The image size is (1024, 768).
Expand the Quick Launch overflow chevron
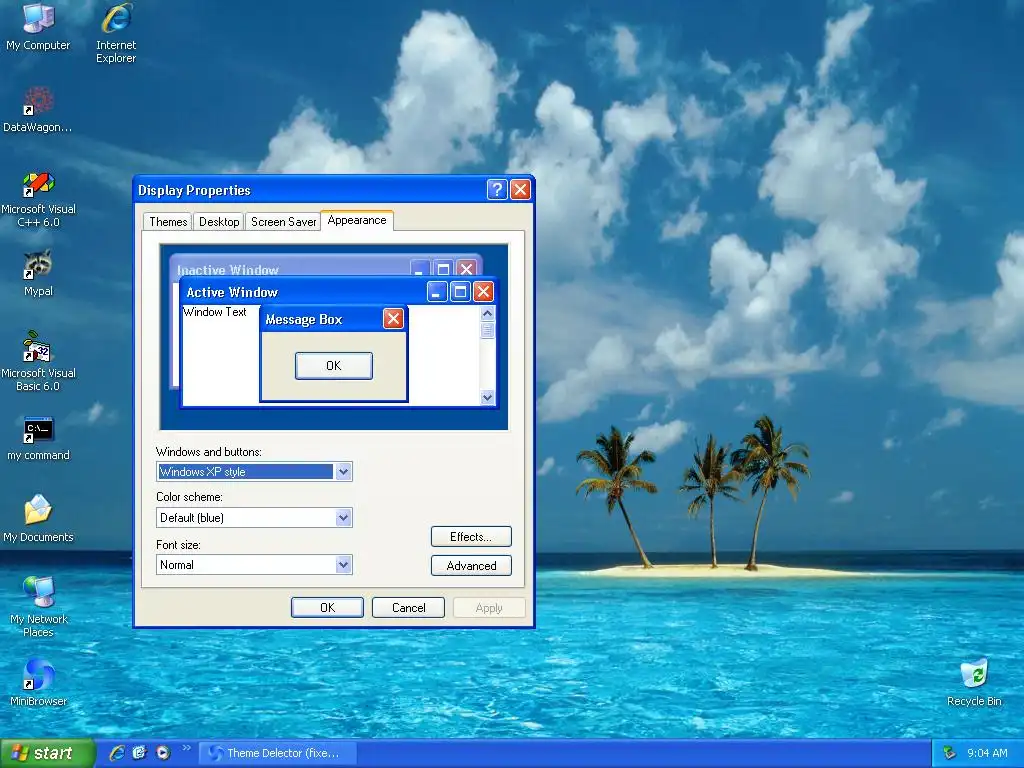click(186, 748)
